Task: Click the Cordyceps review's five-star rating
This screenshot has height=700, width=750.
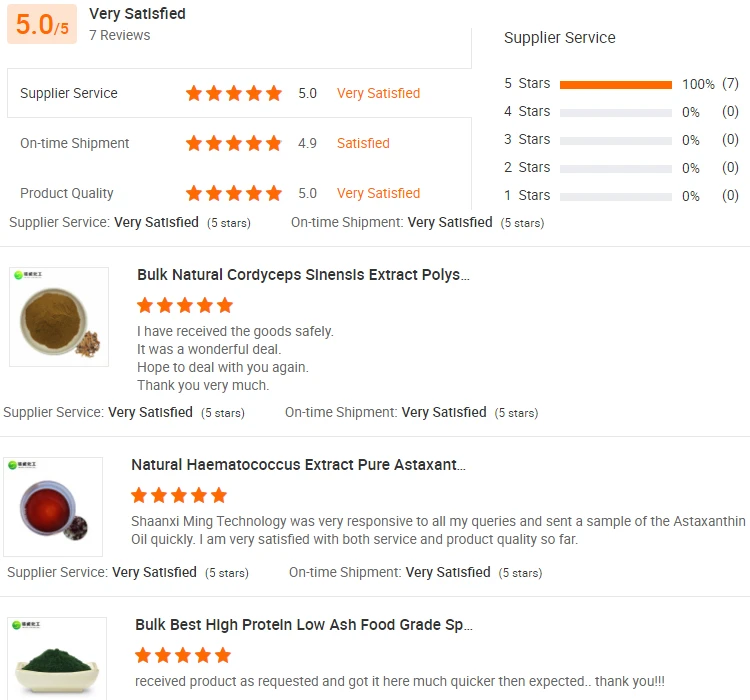Action: click(x=185, y=305)
